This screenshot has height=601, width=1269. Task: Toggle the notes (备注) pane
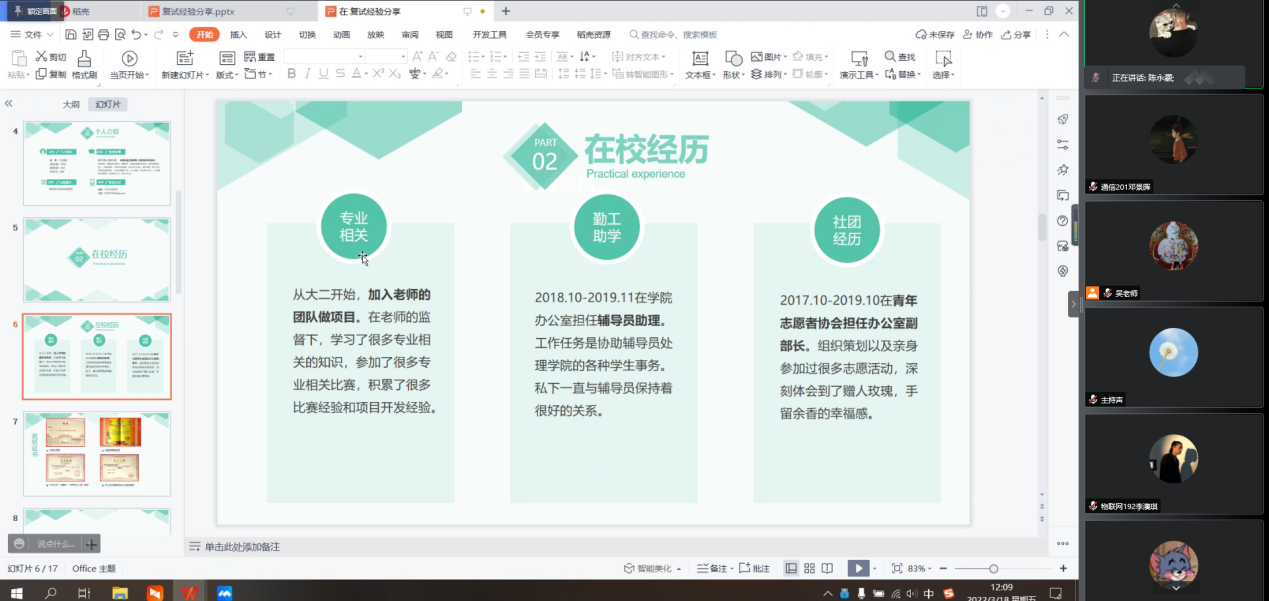[x=712, y=568]
